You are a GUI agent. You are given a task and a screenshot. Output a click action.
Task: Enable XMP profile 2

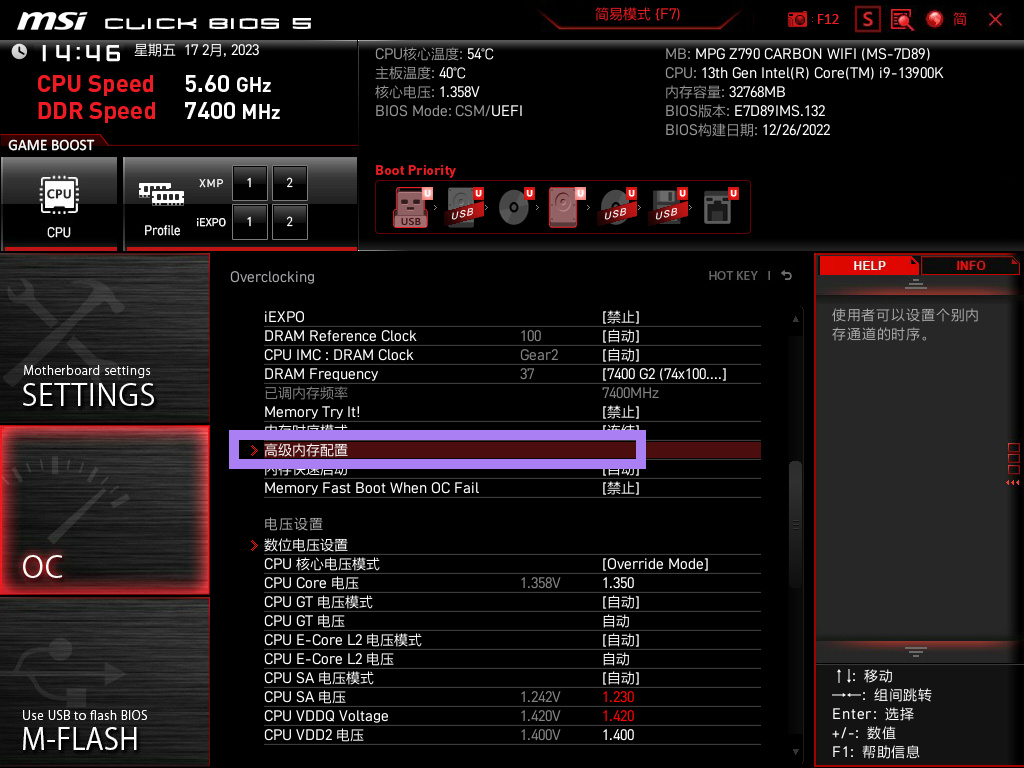pos(289,183)
